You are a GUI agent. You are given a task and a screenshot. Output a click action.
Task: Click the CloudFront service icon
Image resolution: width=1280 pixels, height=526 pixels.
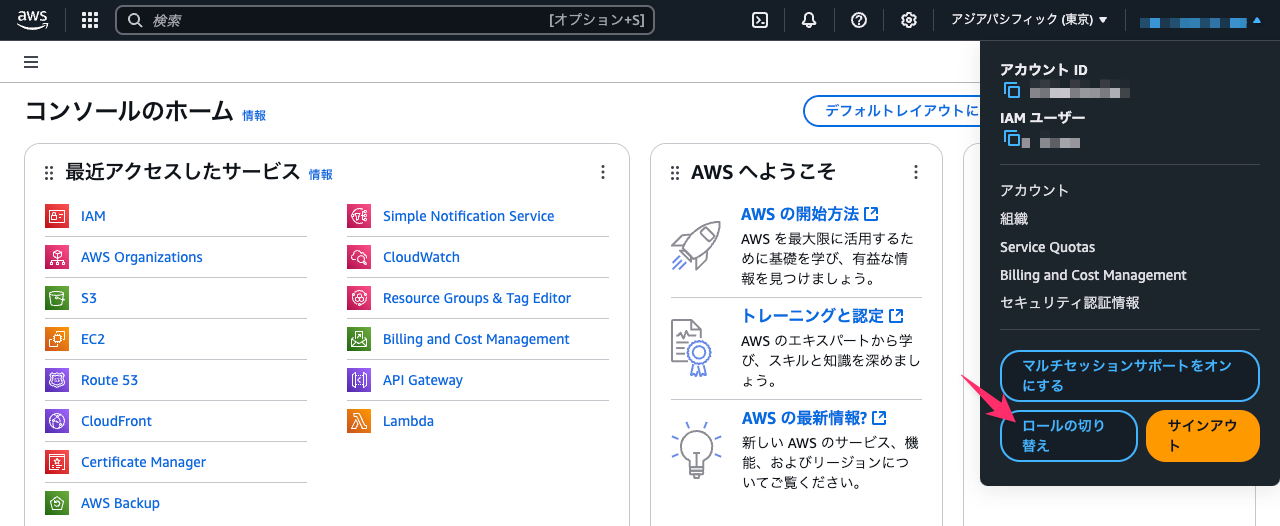coord(57,421)
